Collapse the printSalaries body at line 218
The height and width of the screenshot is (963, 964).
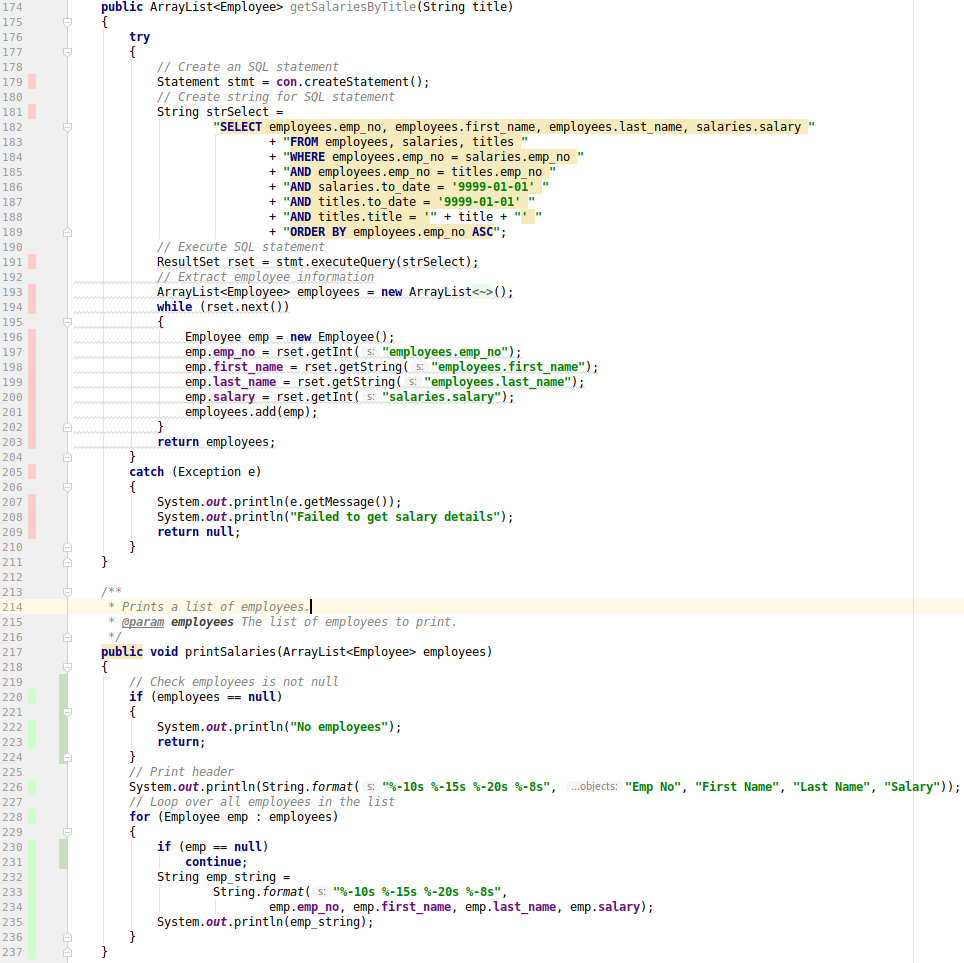(68, 667)
